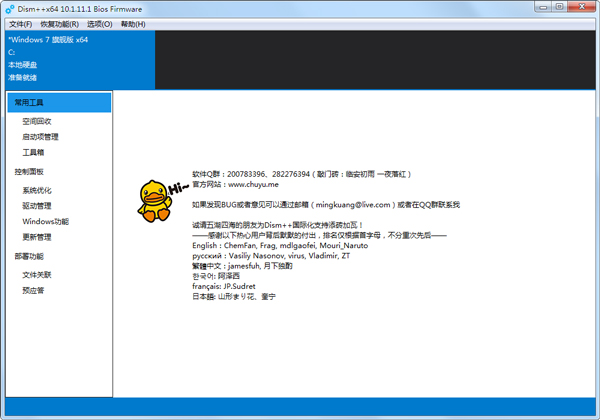The height and width of the screenshot is (420, 600).
Task: Open Windows功能 in the sidebar
Action: tap(46, 221)
